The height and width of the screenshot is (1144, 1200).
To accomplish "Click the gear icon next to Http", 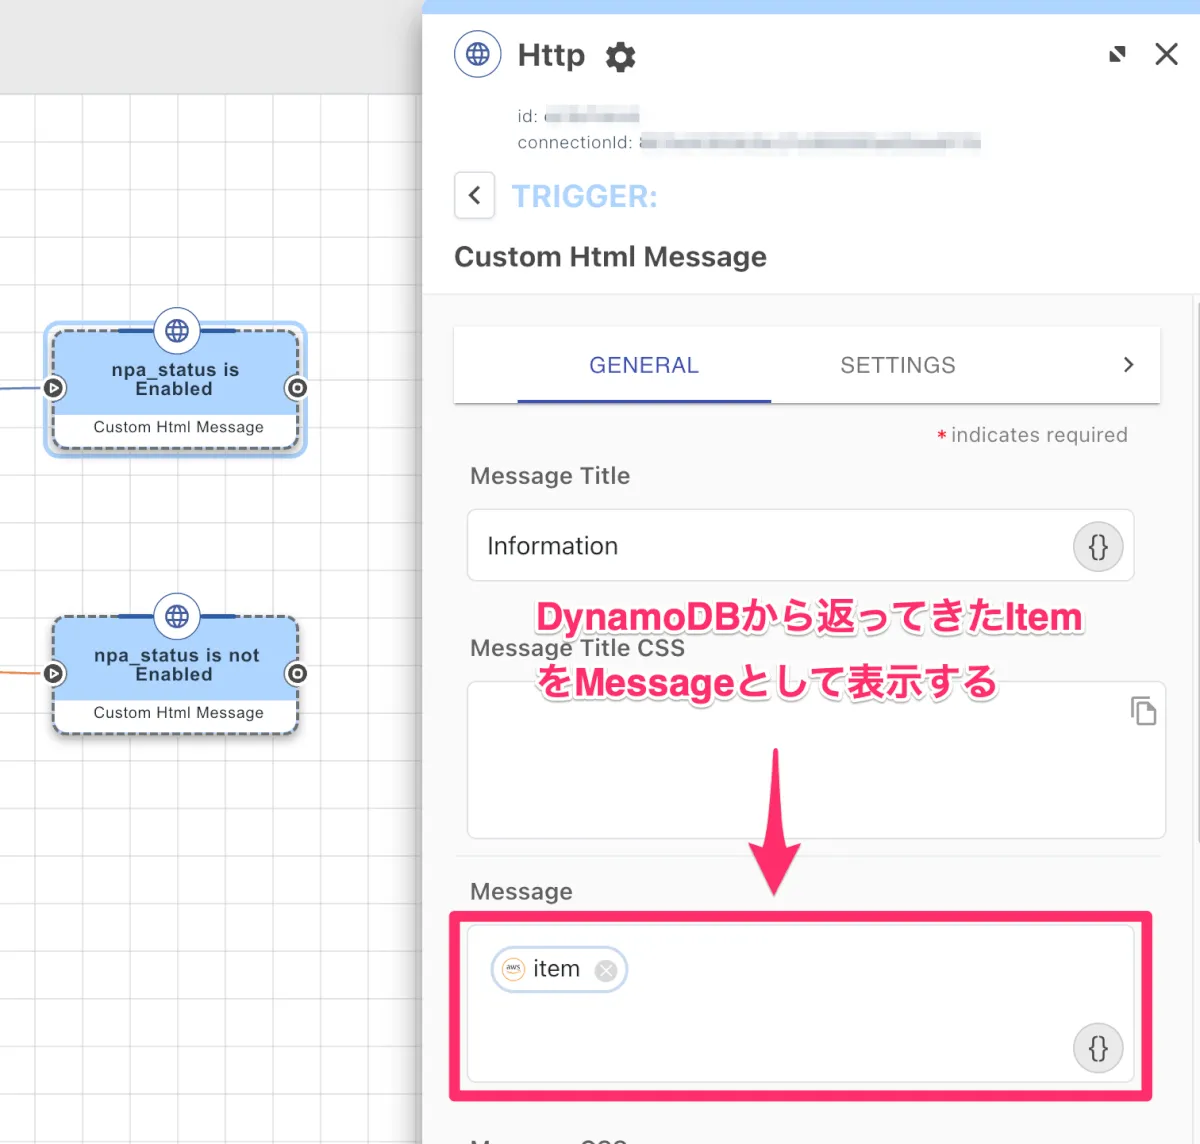I will (x=620, y=56).
